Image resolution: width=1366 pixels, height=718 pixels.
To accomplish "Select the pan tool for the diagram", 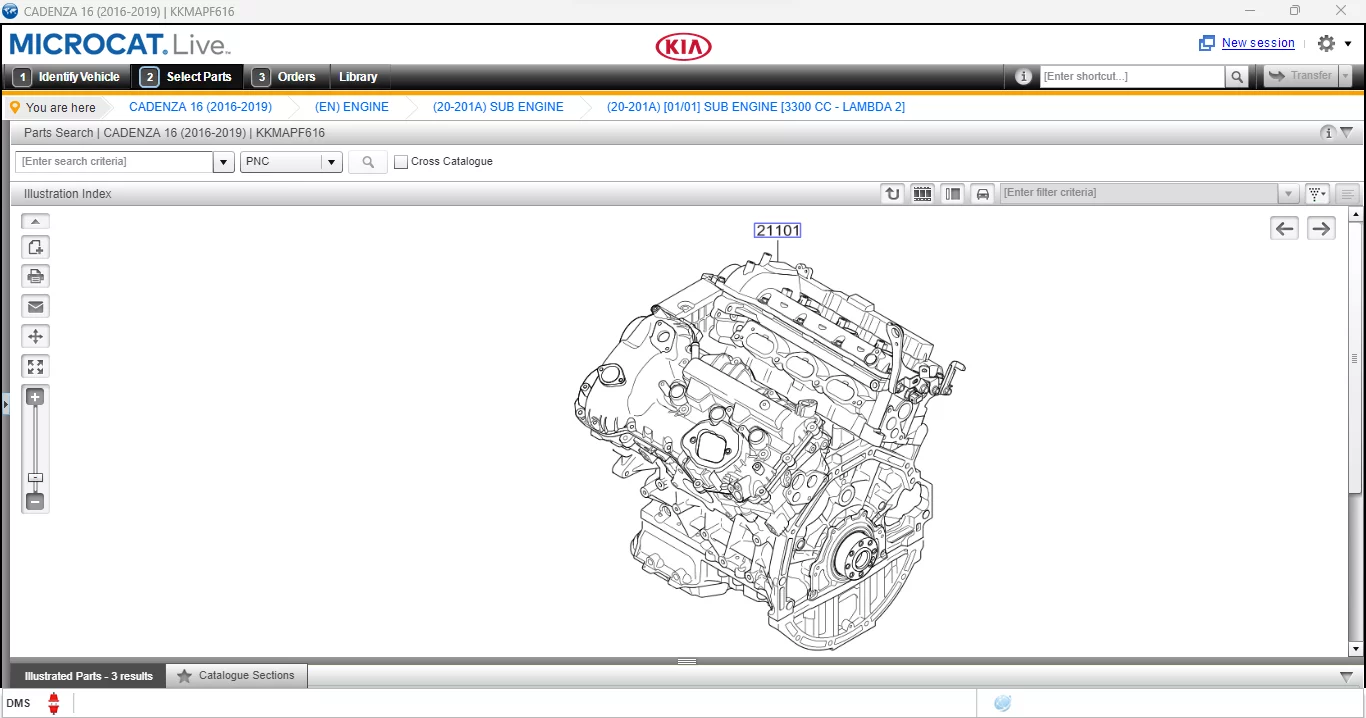I will pyautogui.click(x=35, y=336).
